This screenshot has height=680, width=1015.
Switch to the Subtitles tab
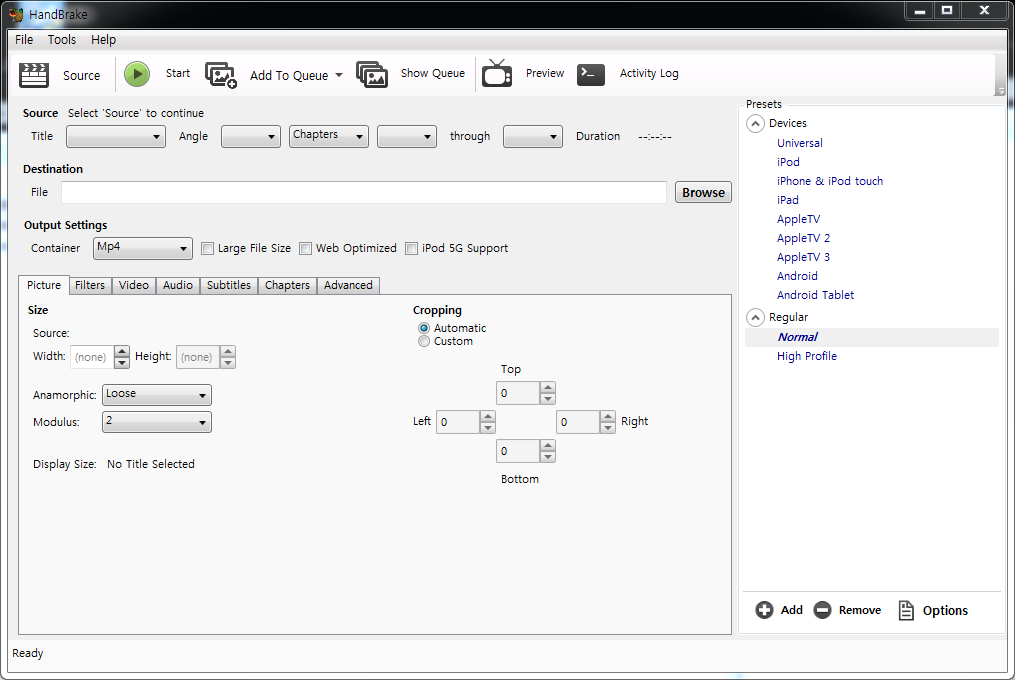click(x=229, y=286)
